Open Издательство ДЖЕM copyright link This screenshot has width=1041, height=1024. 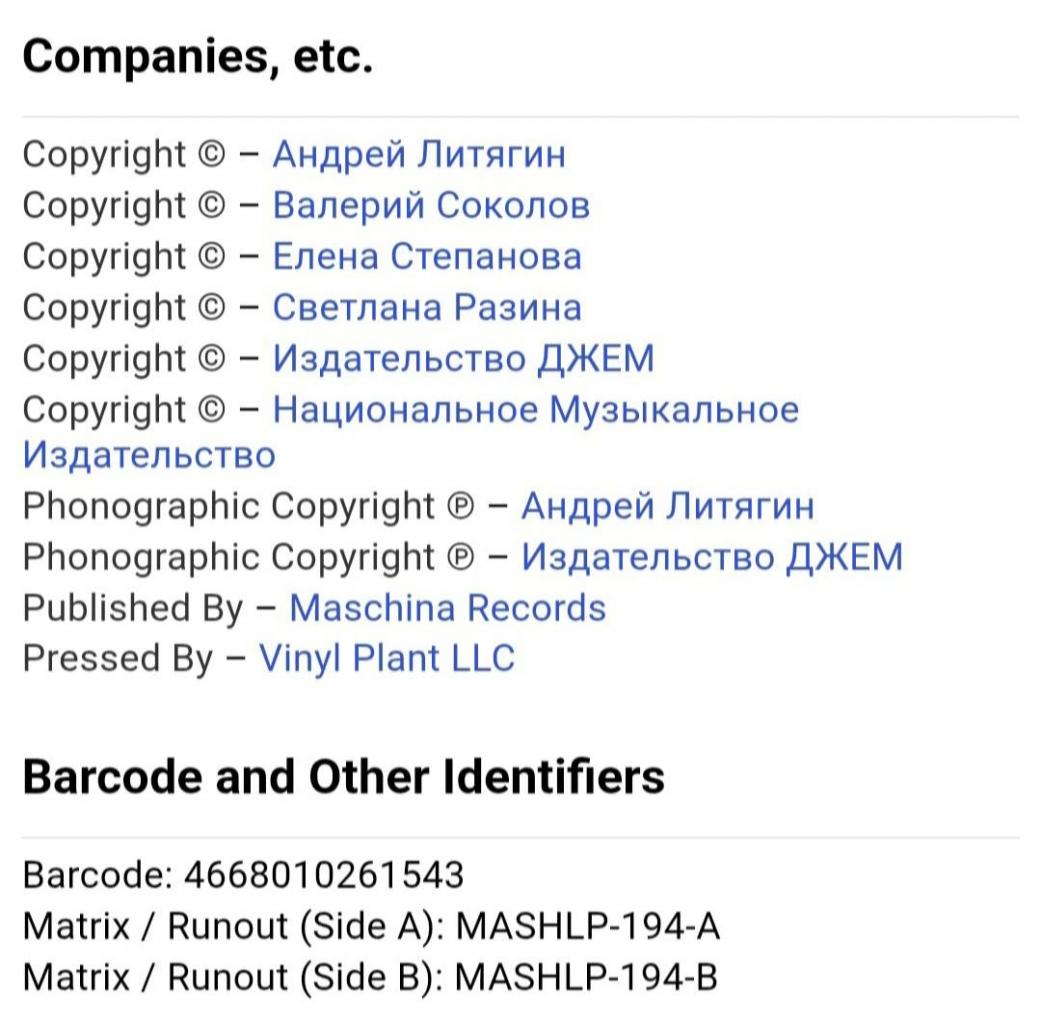463,359
